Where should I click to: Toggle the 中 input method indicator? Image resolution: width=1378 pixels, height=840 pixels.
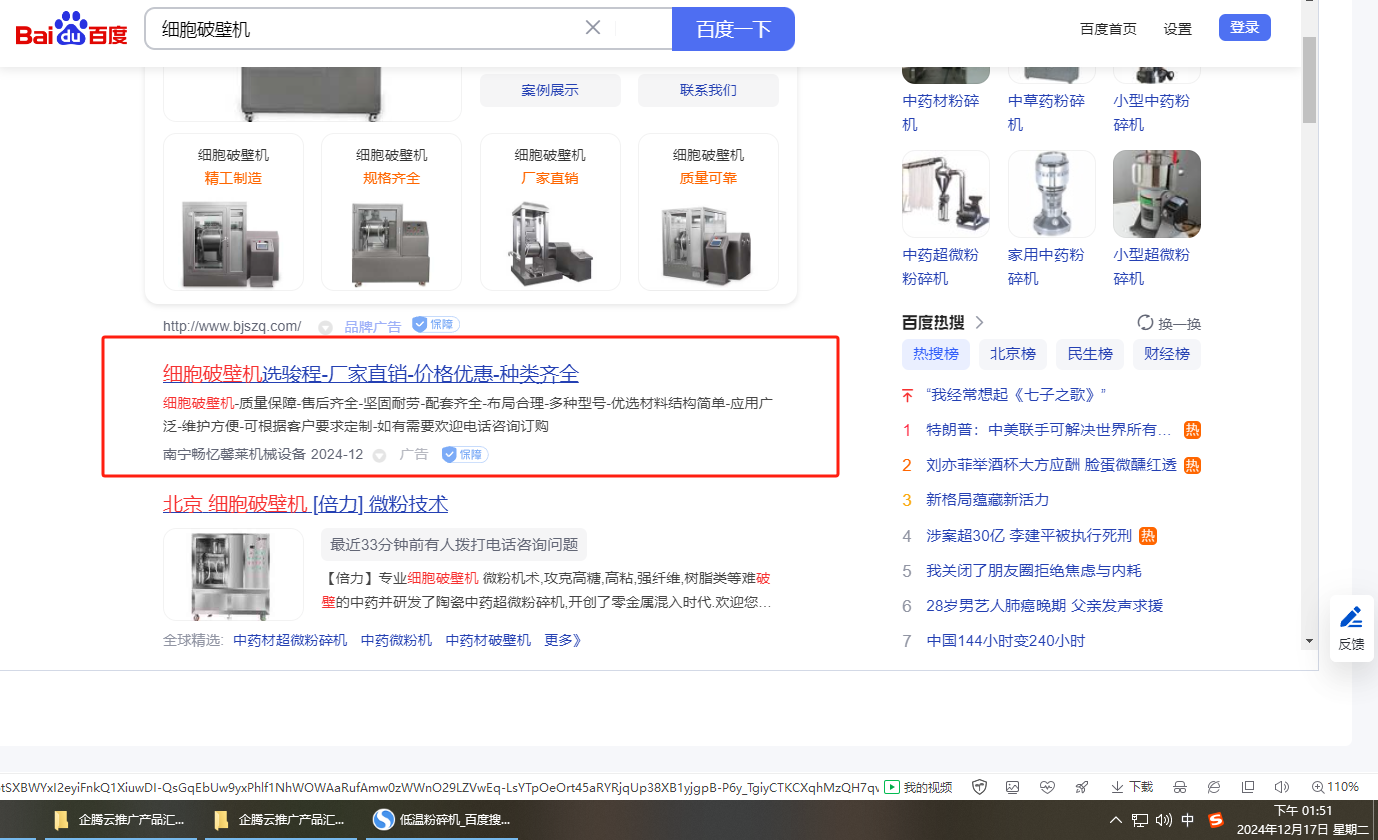coord(1188,820)
